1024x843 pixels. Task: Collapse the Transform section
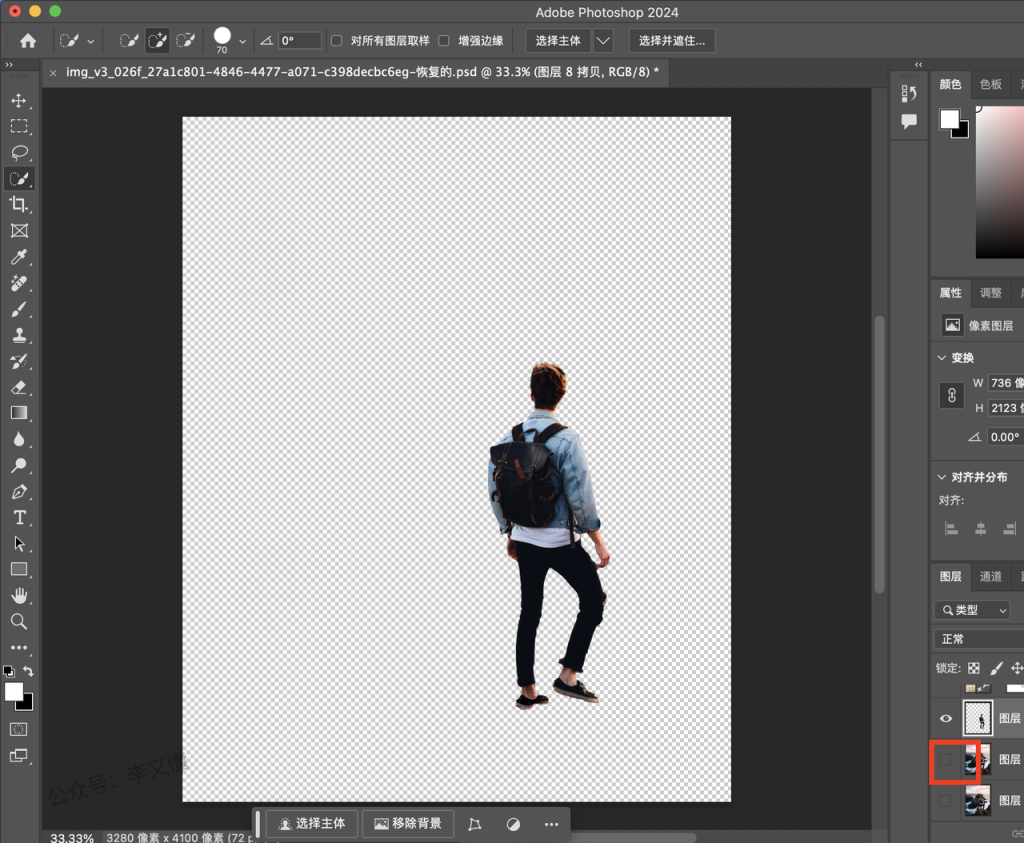[942, 358]
